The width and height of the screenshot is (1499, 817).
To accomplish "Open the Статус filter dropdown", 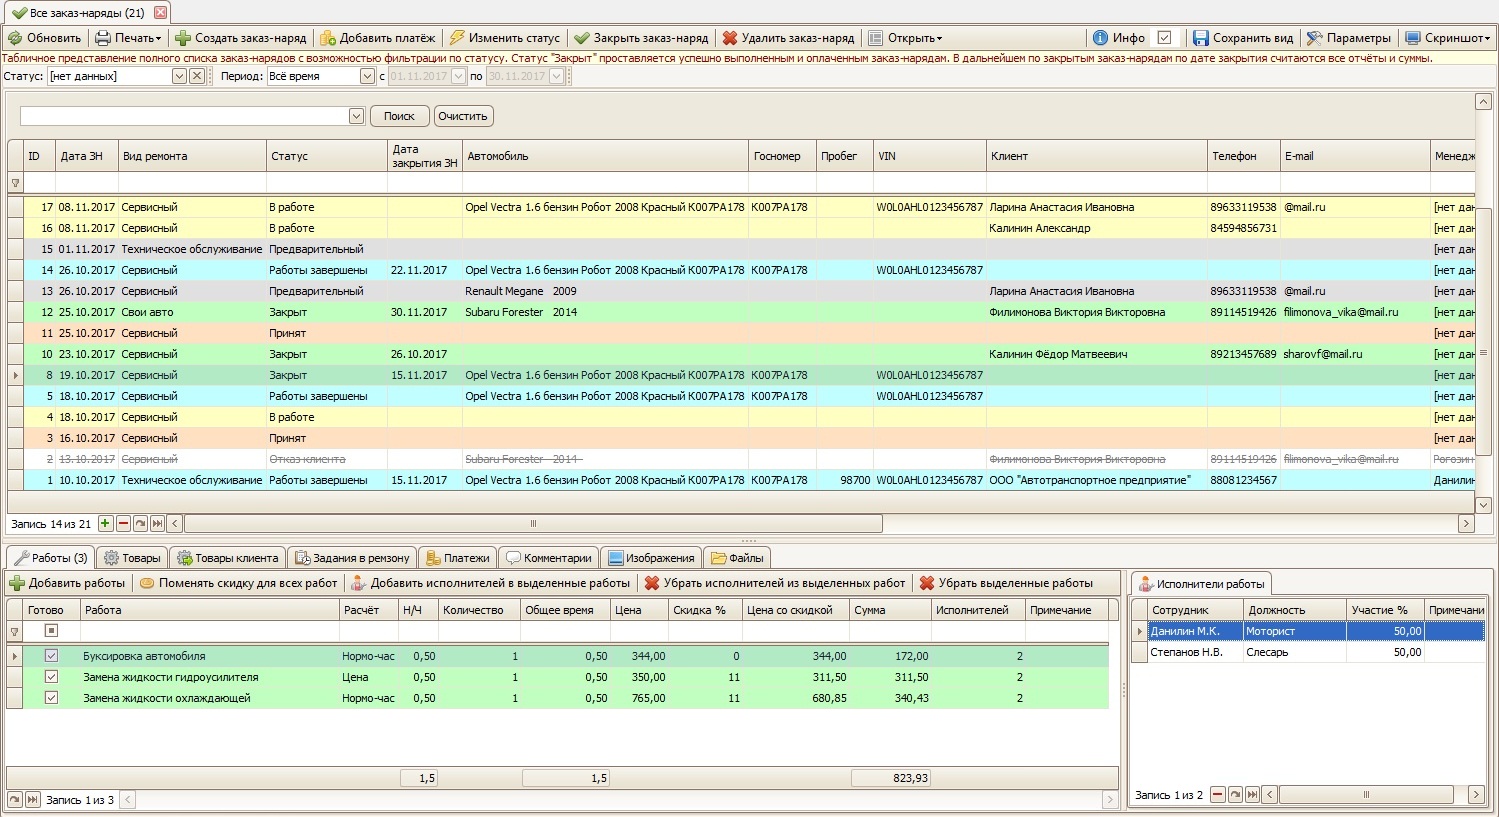I will click(179, 76).
